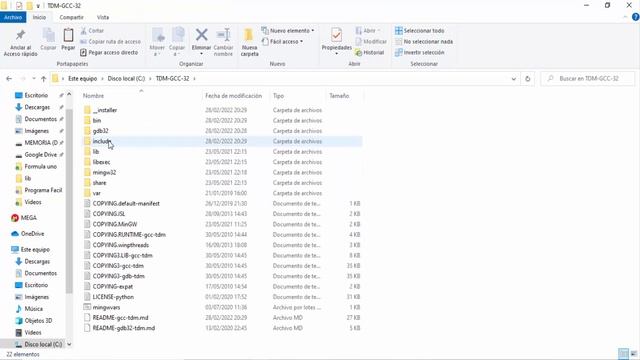Sort by Tipo column header
The height and width of the screenshot is (360, 640).
(x=278, y=96)
